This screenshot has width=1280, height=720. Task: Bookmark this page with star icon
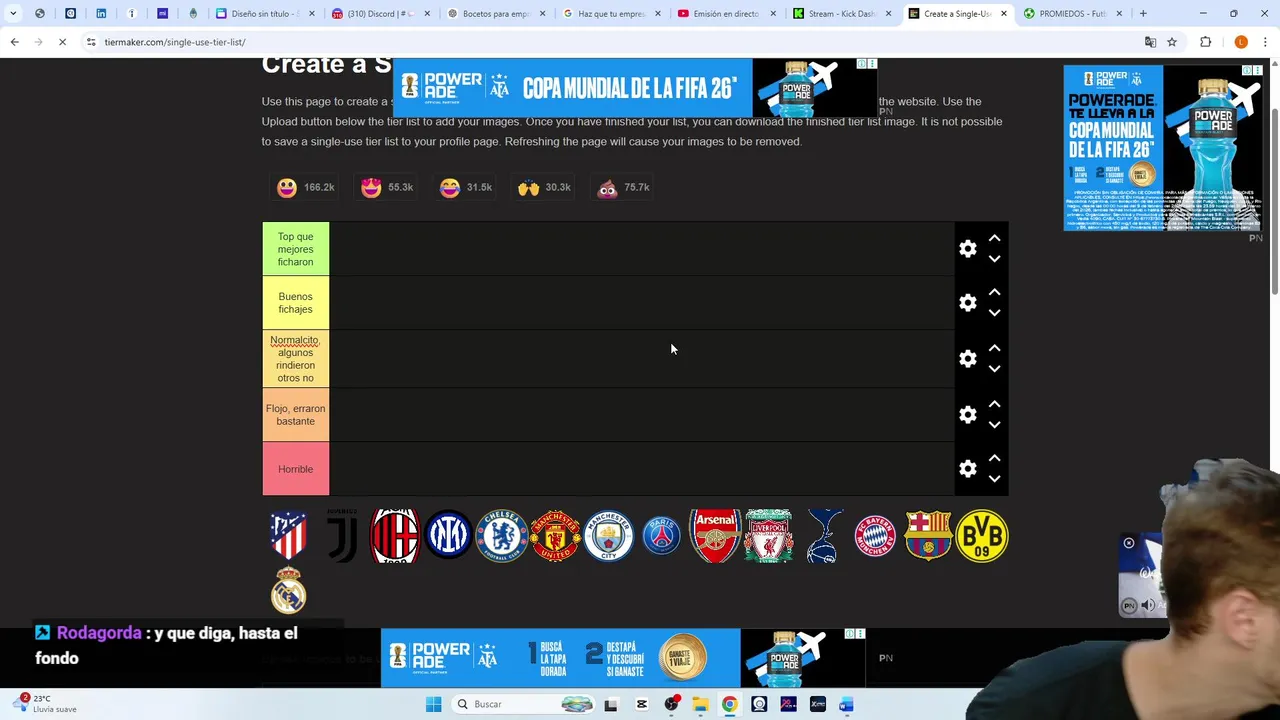pyautogui.click(x=1172, y=42)
